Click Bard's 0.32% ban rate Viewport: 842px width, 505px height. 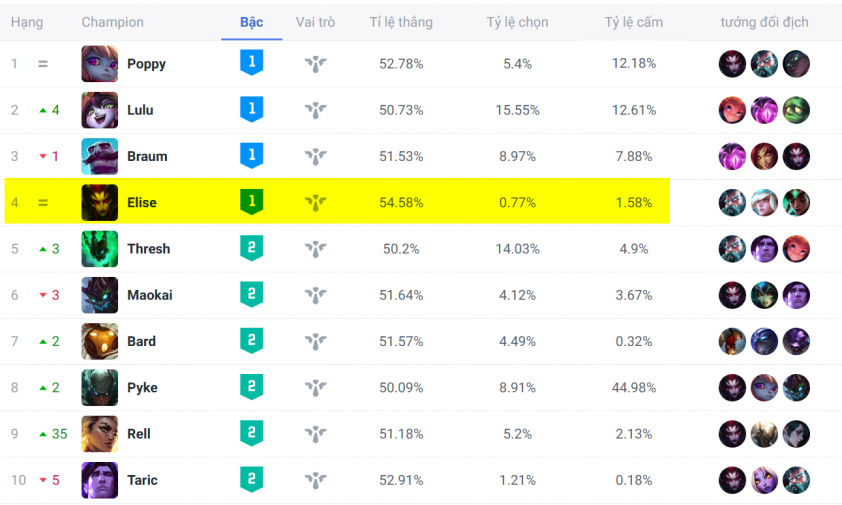click(634, 341)
